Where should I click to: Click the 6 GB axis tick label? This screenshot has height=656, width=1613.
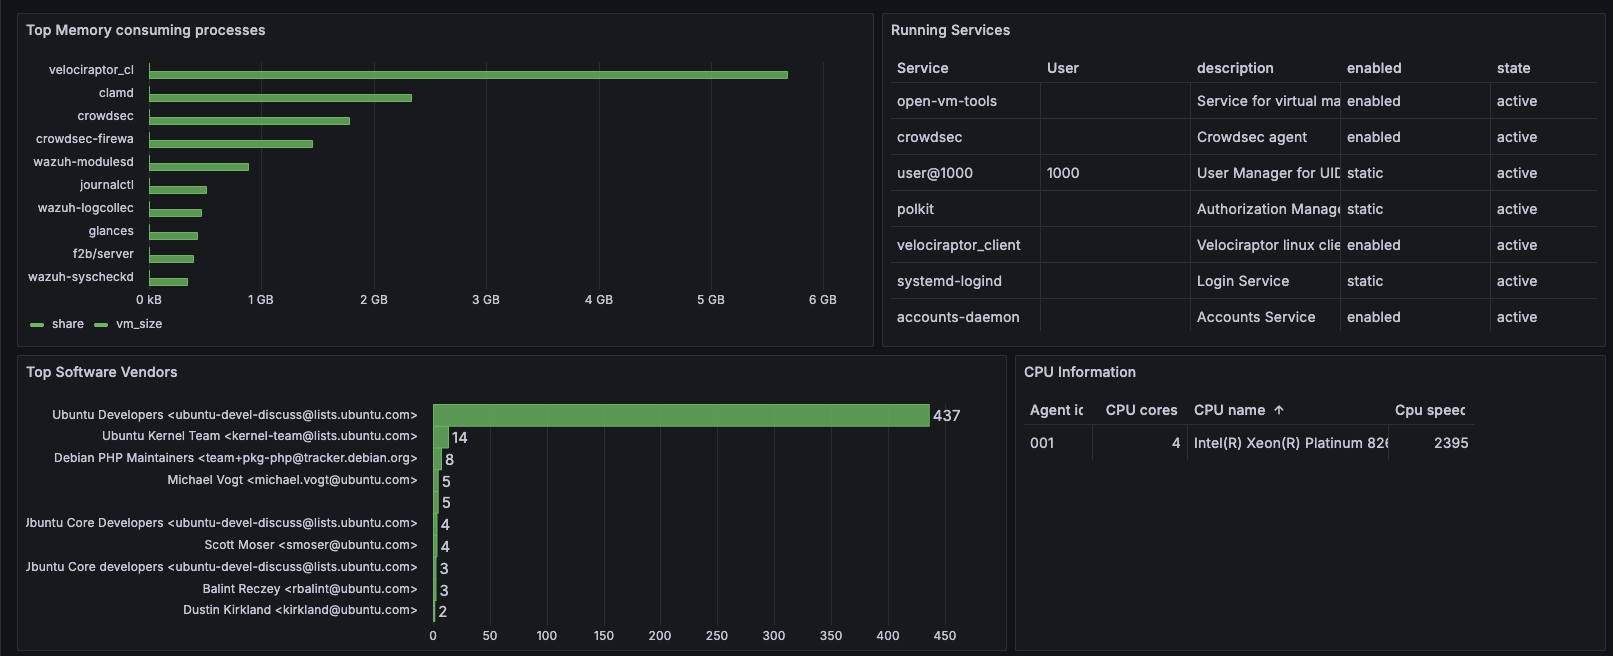pos(823,300)
